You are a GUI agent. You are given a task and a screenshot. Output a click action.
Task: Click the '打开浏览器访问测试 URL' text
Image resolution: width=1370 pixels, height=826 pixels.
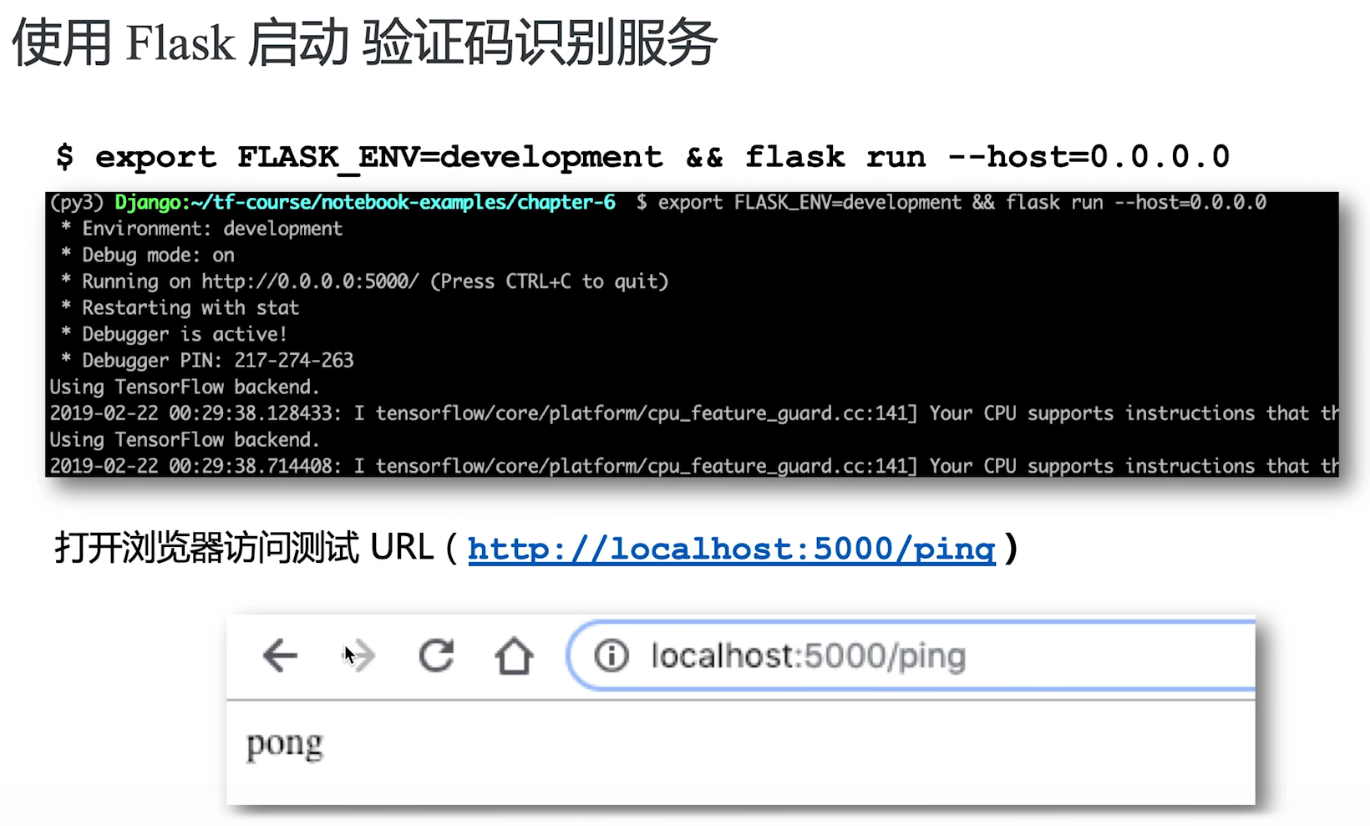244,548
